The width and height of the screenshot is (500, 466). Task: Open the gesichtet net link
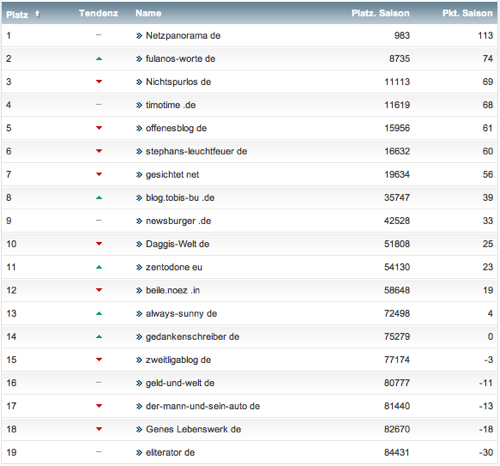click(172, 174)
